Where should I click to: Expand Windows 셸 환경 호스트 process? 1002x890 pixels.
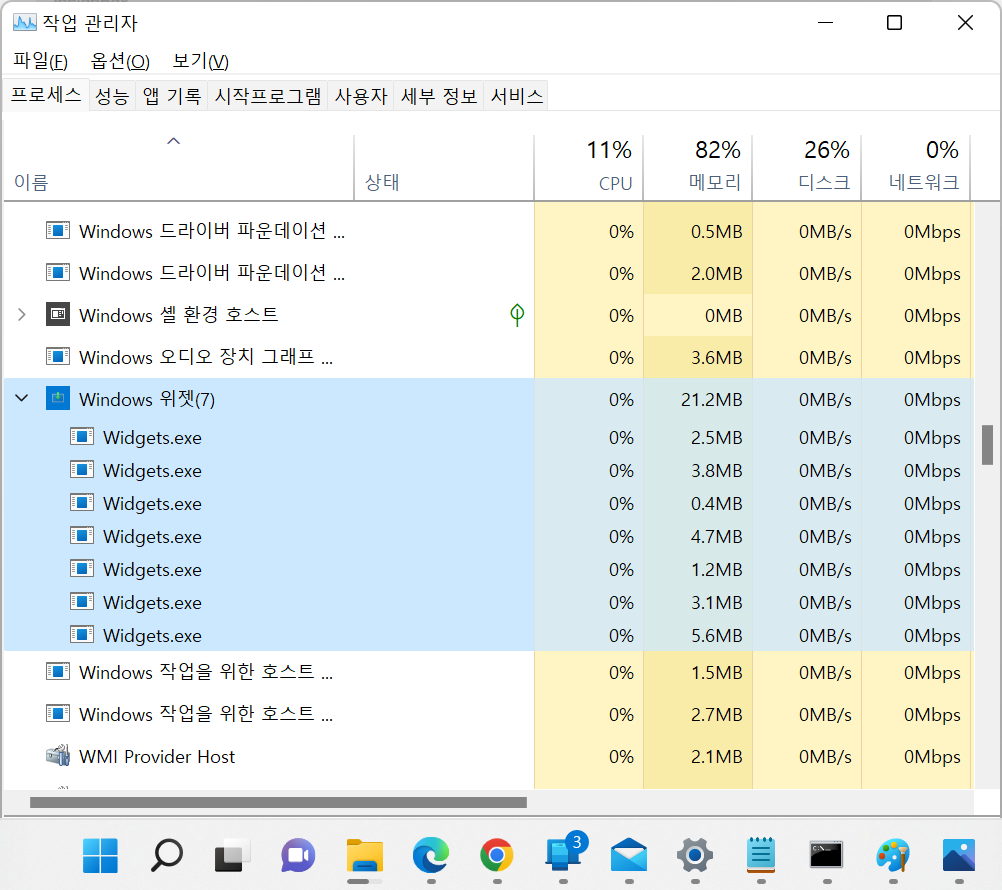[x=22, y=314]
